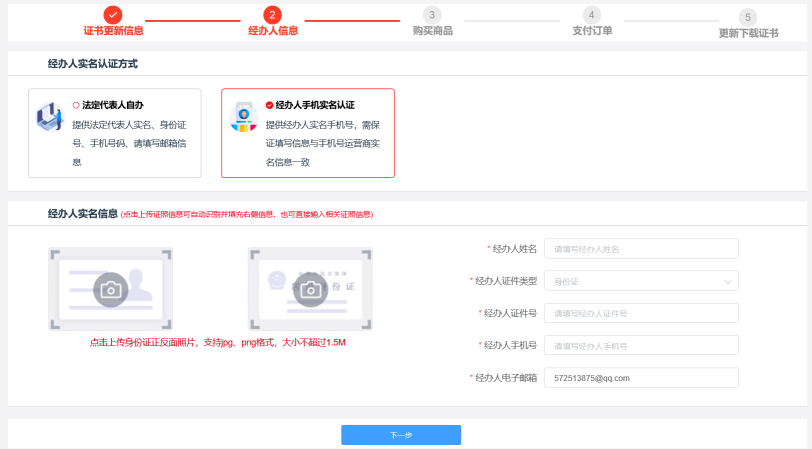The width and height of the screenshot is (812, 449).
Task: Click the 经办人证件类型 field label
Action: tap(506, 281)
